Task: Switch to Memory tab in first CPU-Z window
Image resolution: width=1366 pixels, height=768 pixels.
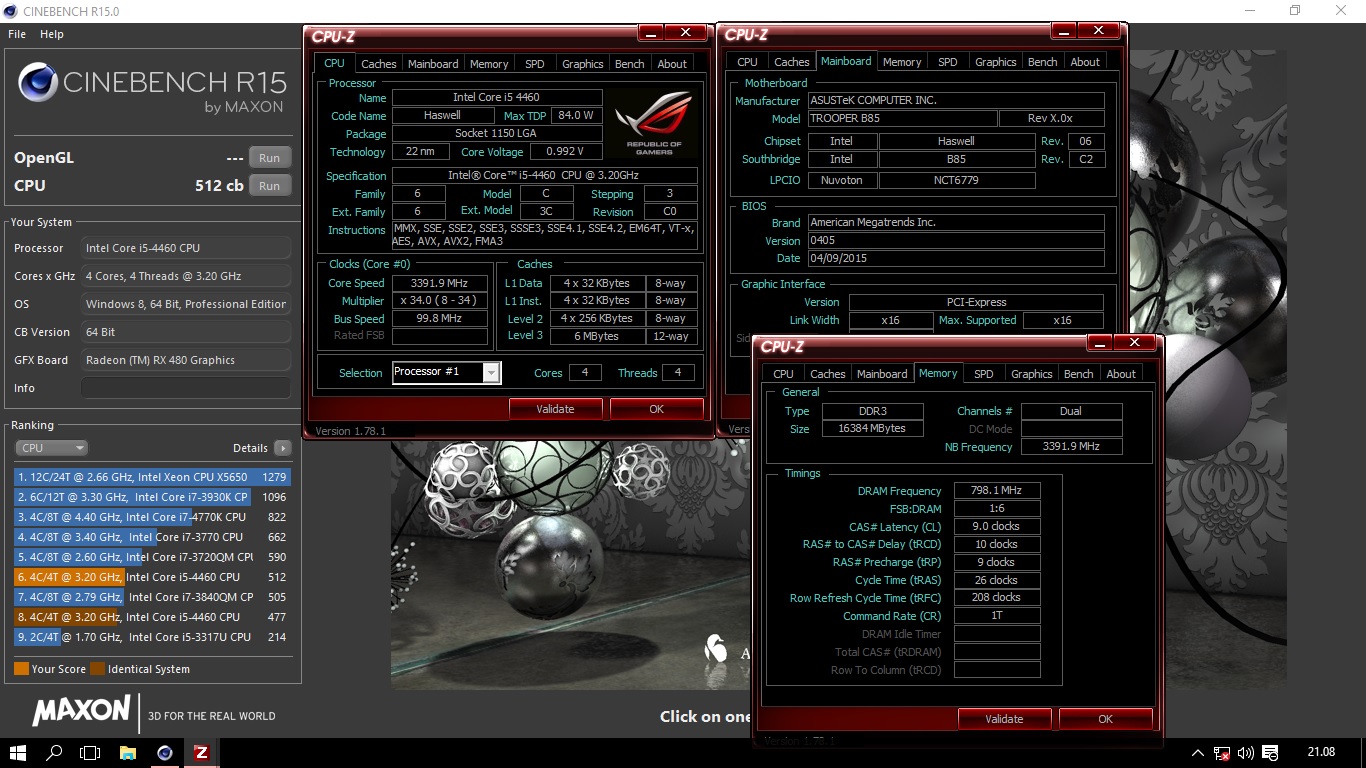Action: [x=489, y=64]
